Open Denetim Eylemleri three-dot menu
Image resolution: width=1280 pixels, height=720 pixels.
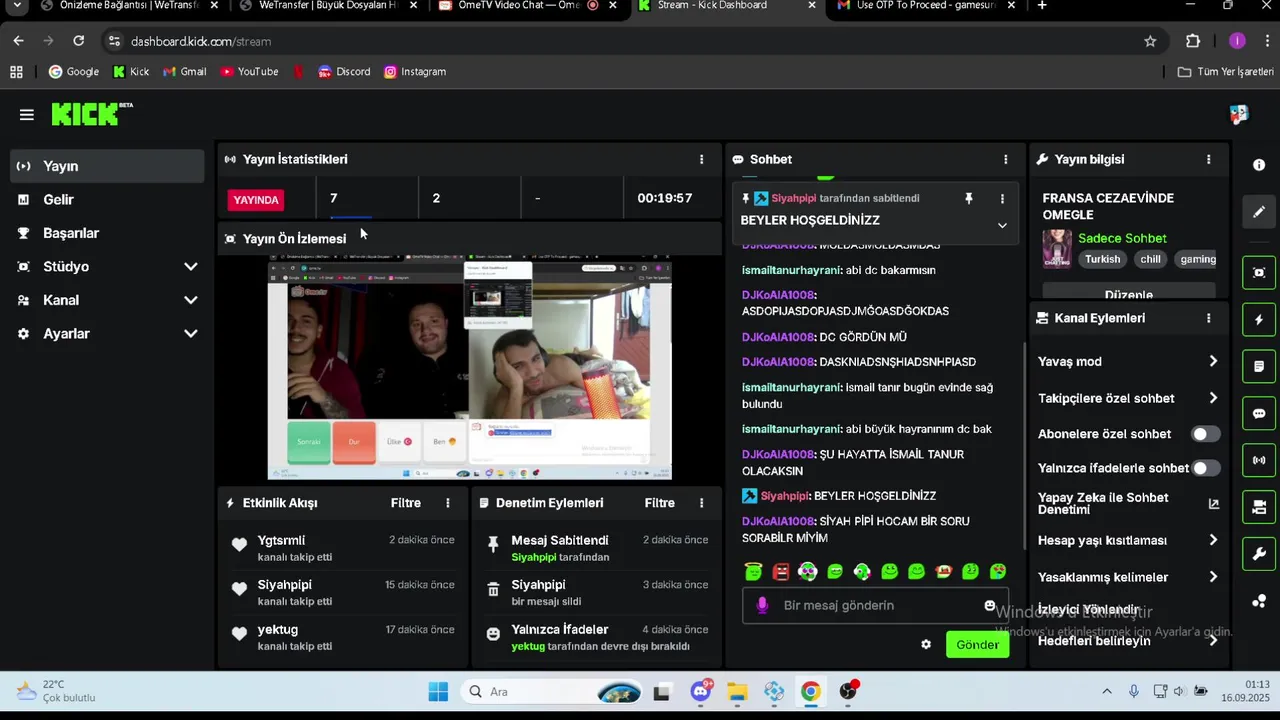pos(701,503)
